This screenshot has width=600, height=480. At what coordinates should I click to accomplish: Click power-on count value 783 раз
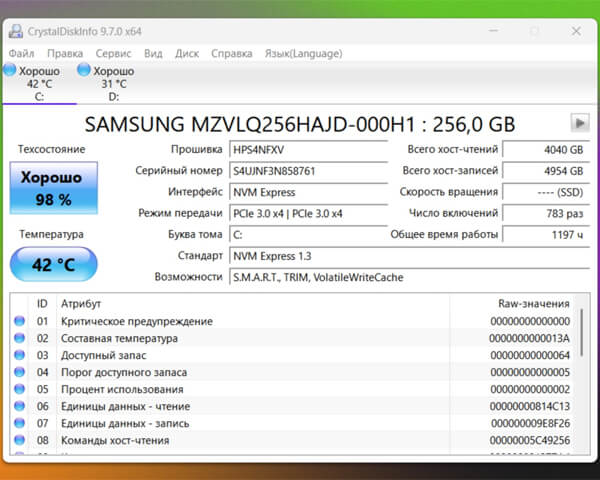click(546, 213)
